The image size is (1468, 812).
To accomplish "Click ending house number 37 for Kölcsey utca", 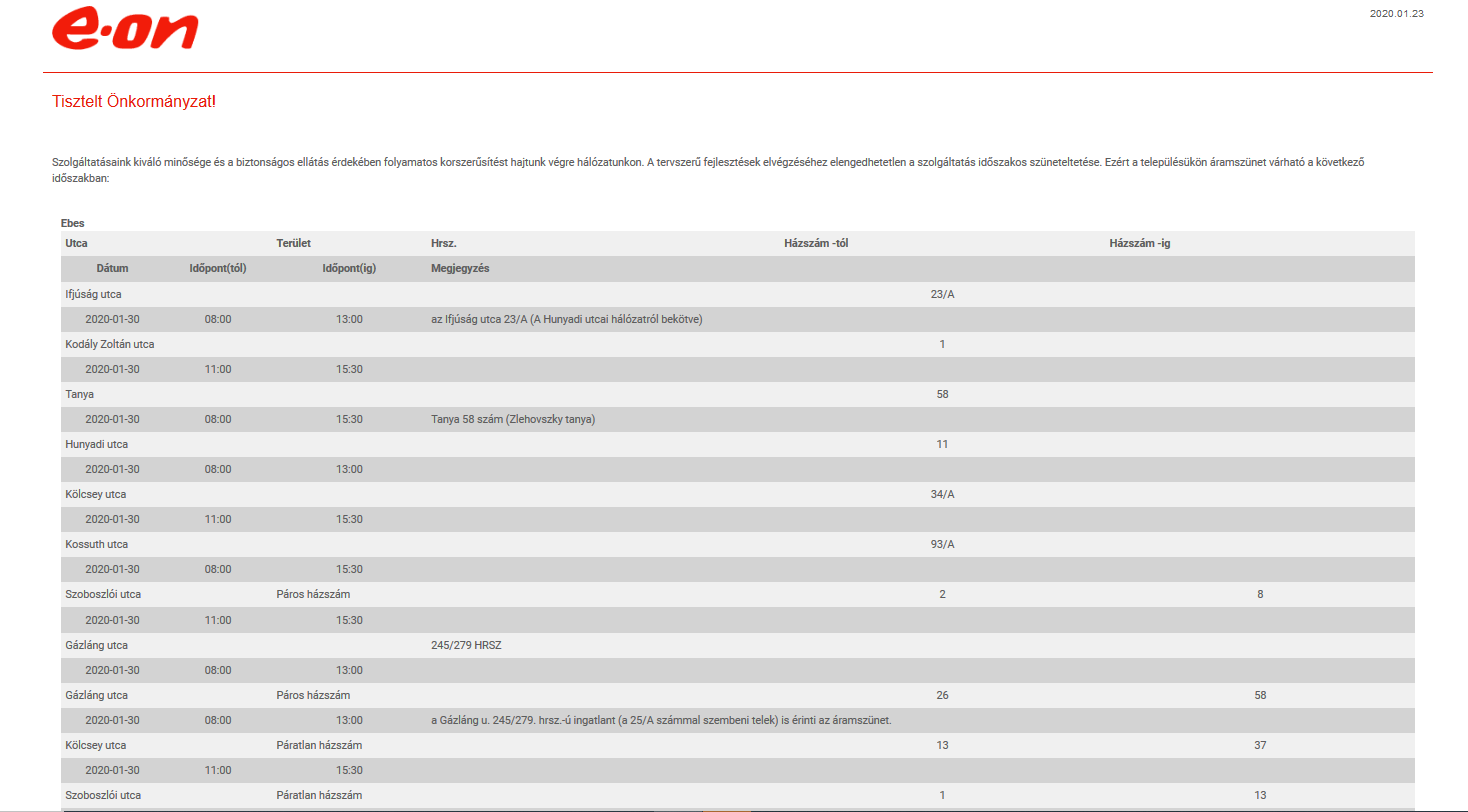I will point(1260,745).
